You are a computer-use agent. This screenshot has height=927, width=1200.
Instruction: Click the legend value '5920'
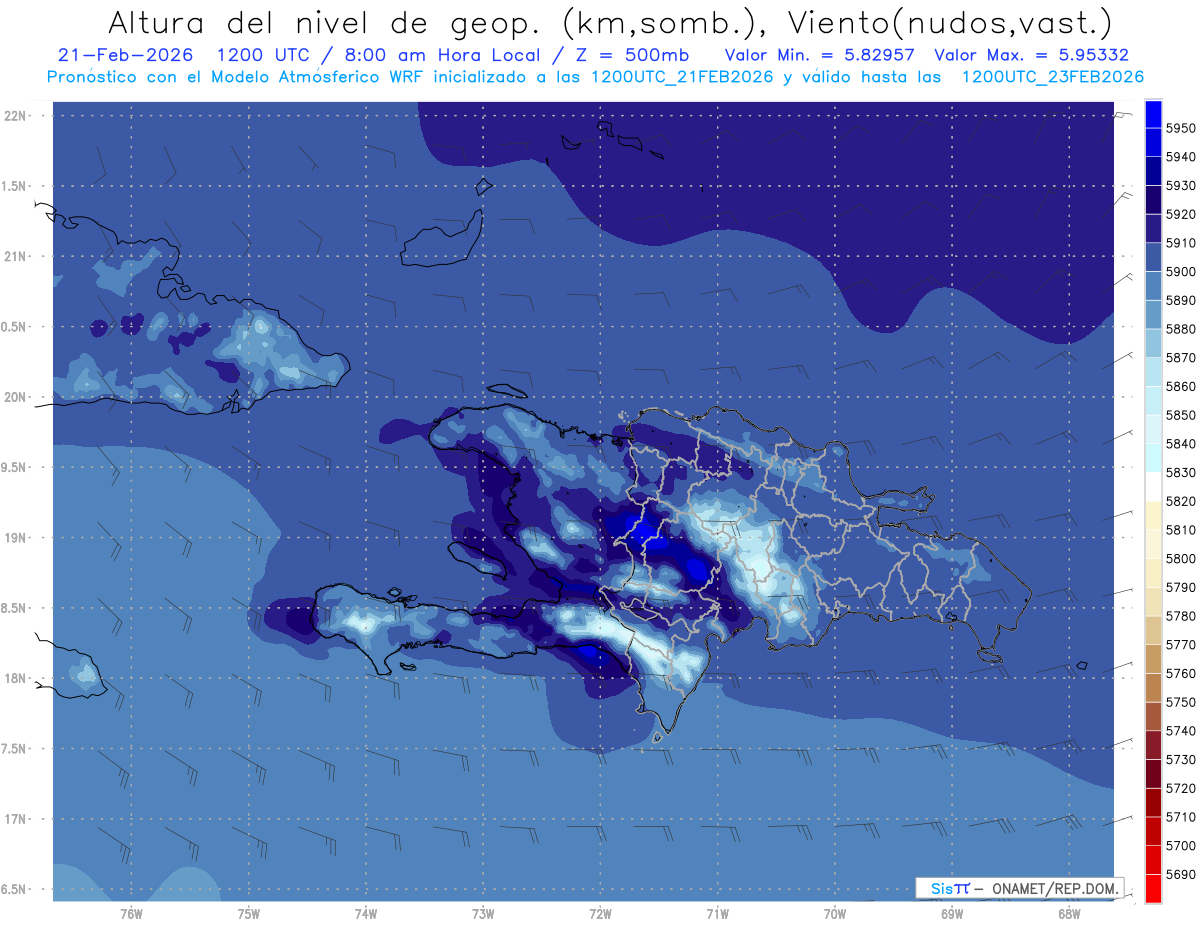coord(1181,214)
